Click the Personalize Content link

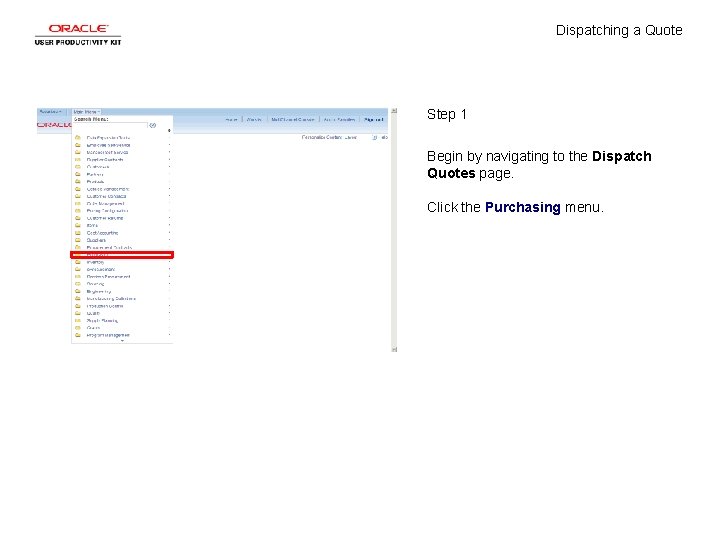click(x=321, y=137)
